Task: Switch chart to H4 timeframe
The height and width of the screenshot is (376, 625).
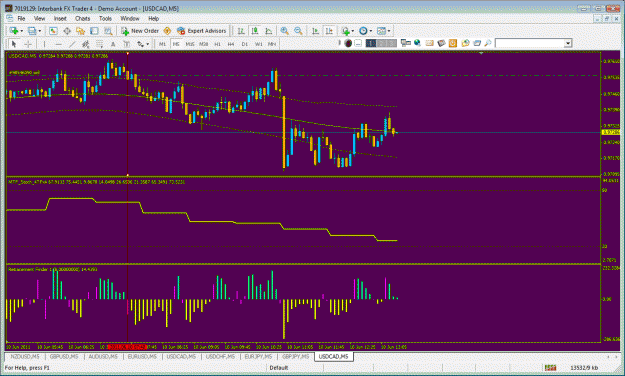Action: (231, 44)
